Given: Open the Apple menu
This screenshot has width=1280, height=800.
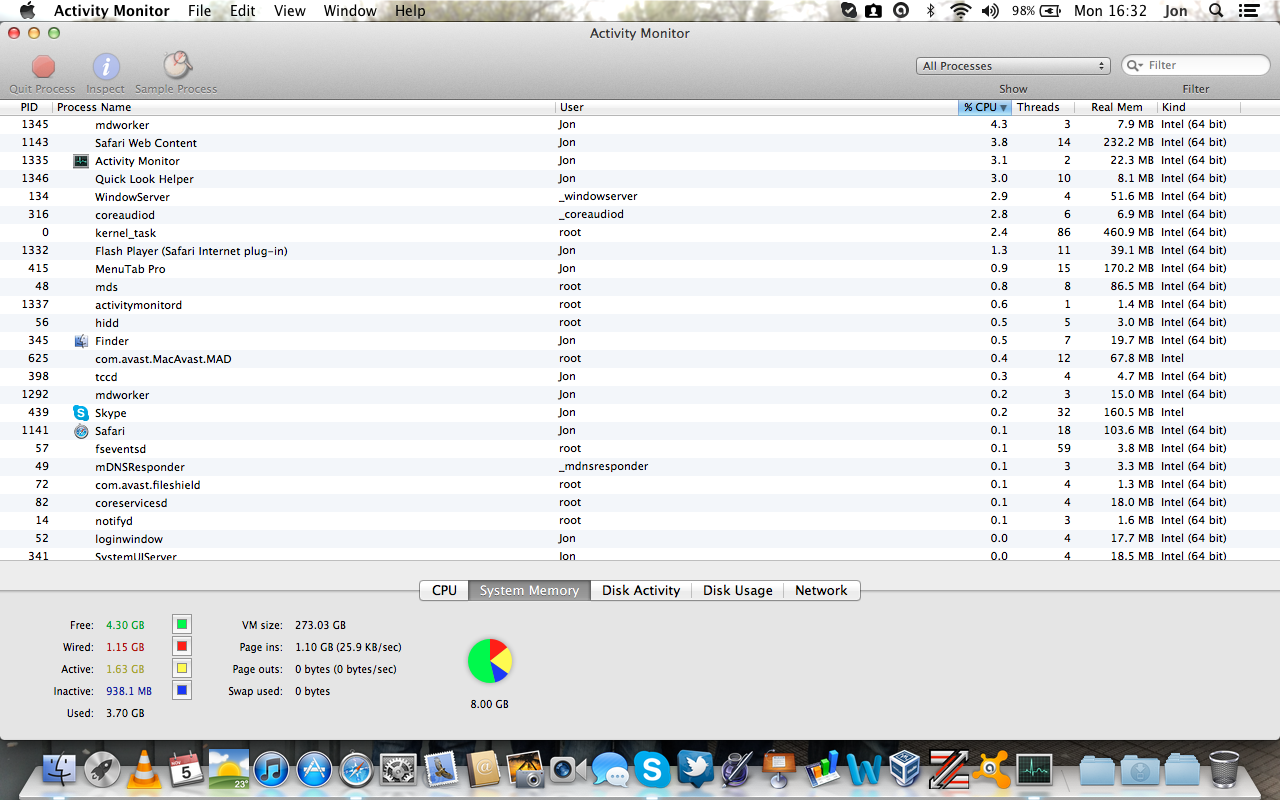Looking at the screenshot, I should (27, 11).
